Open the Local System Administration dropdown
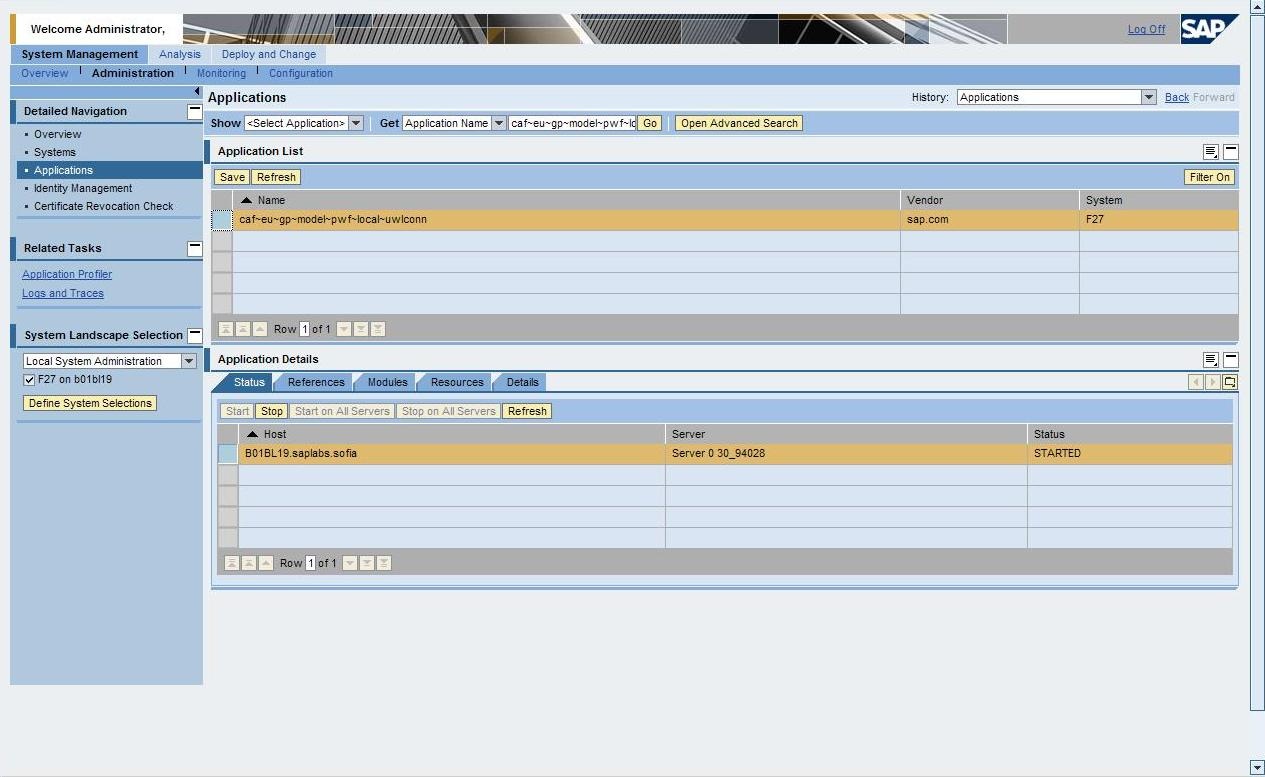The image size is (1265, 777). 189,362
